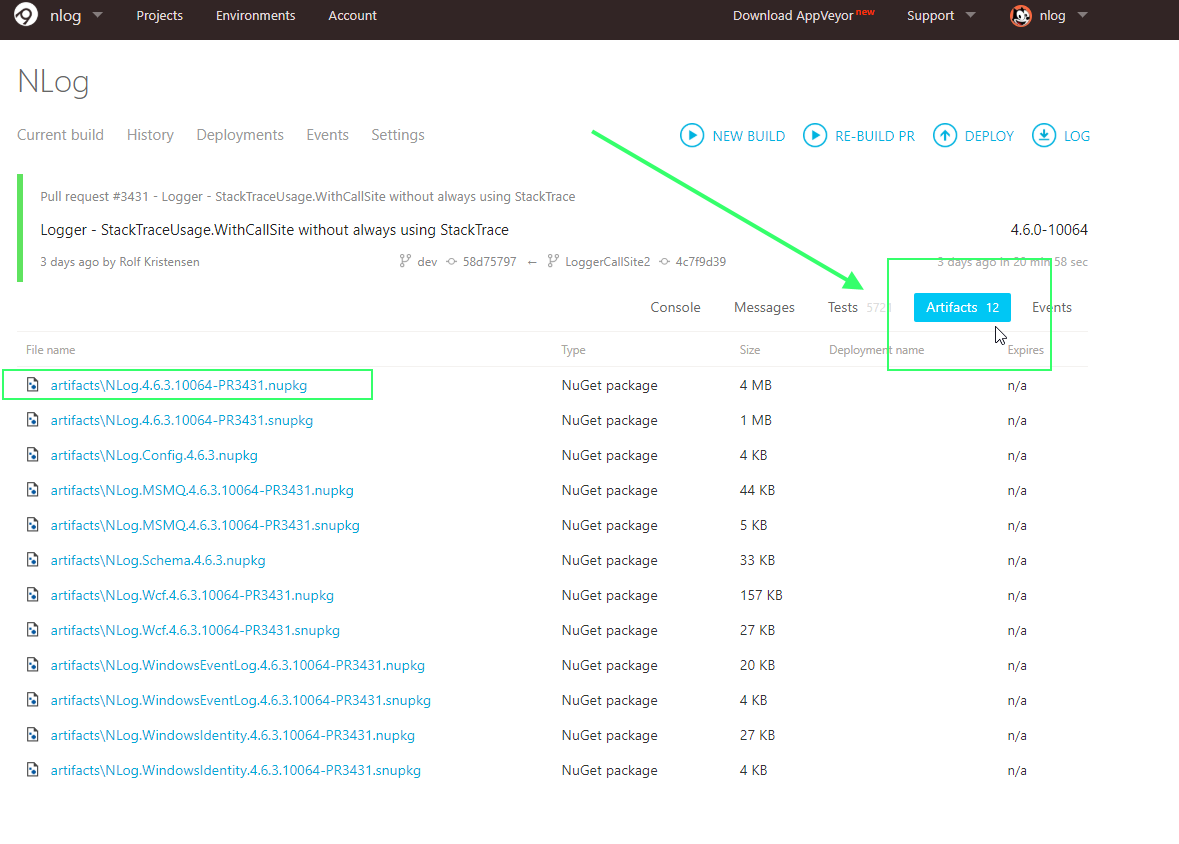This screenshot has width=1179, height=844.
Task: Click build version 4.6.0-10064
Action: 1049,229
